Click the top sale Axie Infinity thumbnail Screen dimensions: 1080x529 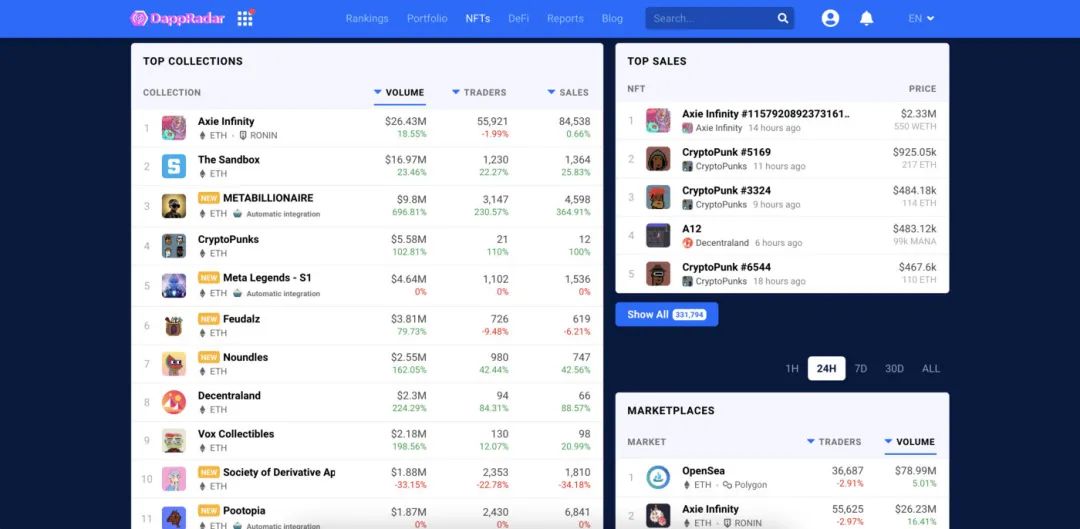click(x=658, y=121)
